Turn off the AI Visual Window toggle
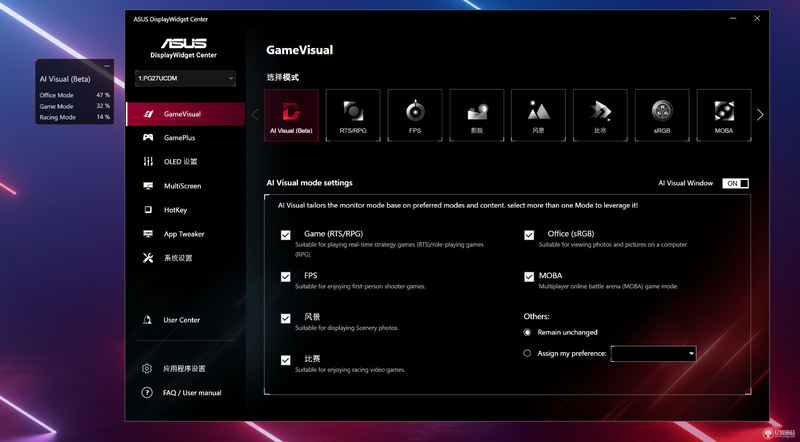 [x=736, y=183]
